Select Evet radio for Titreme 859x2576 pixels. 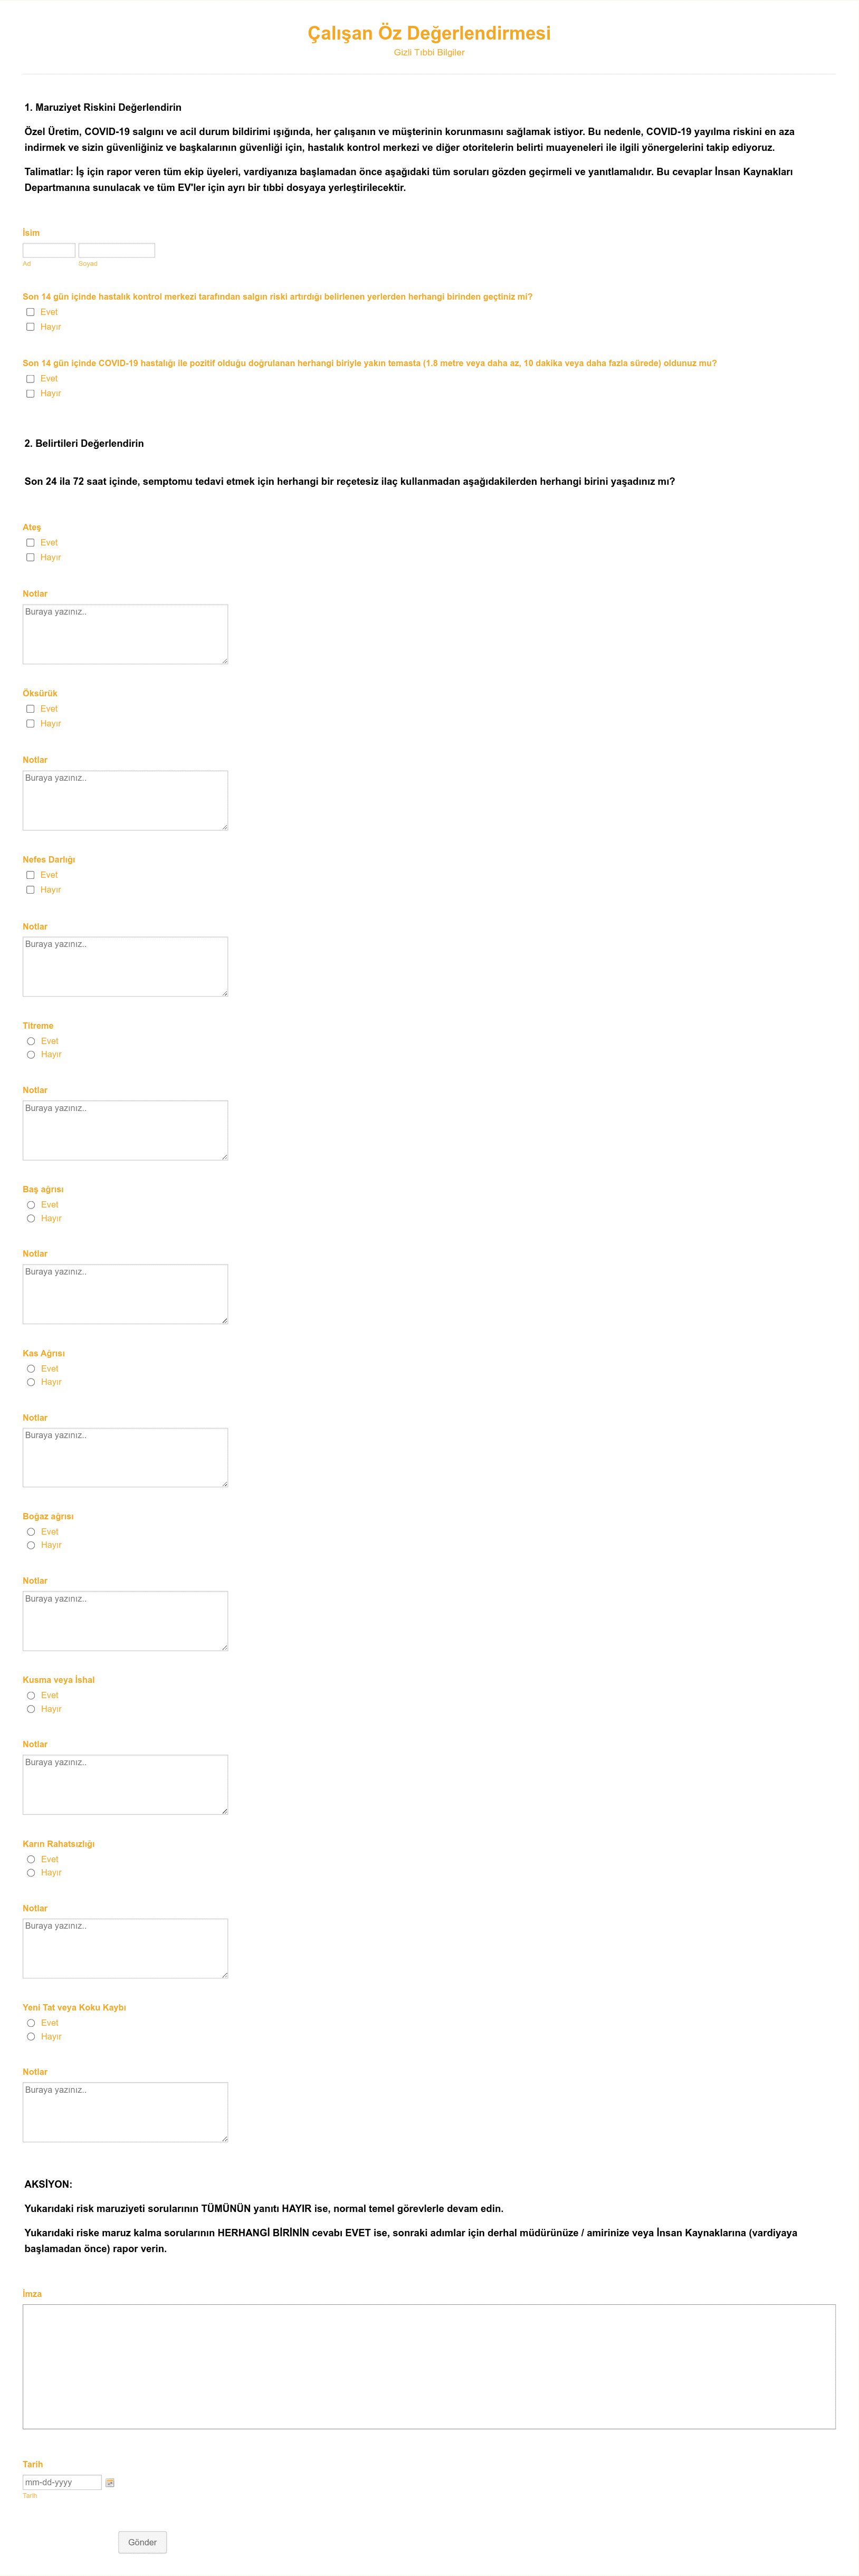(31, 1041)
